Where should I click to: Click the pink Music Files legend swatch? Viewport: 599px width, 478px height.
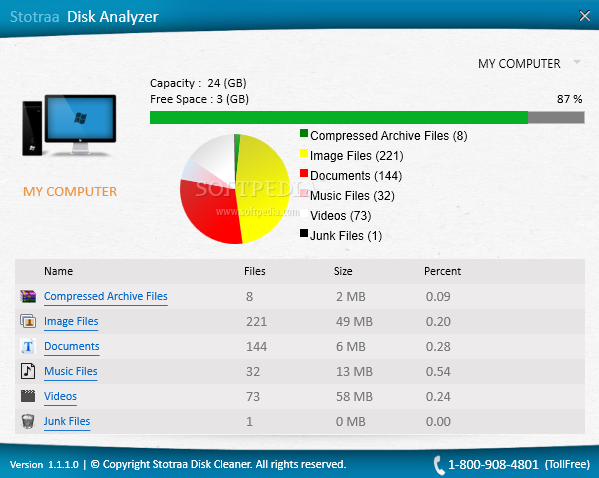tap(304, 193)
